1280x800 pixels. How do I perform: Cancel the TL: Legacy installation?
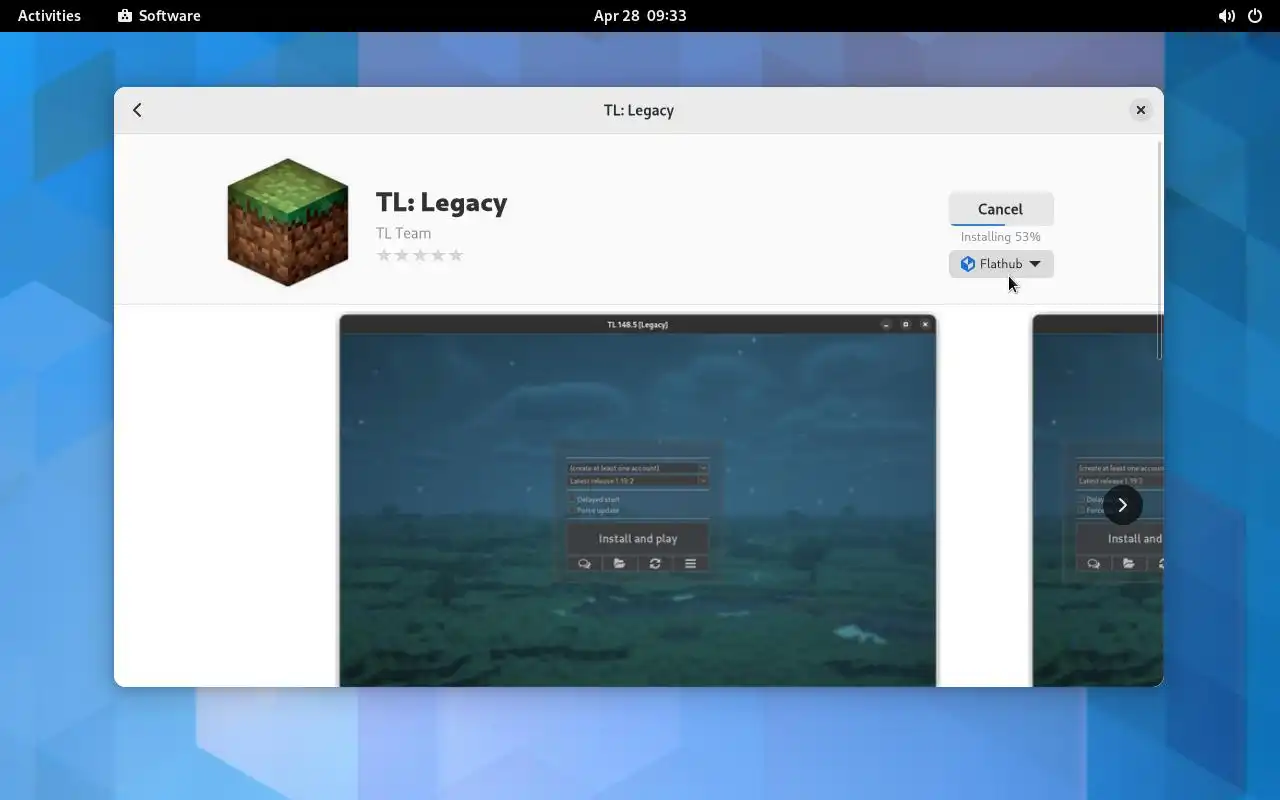click(x=1000, y=209)
